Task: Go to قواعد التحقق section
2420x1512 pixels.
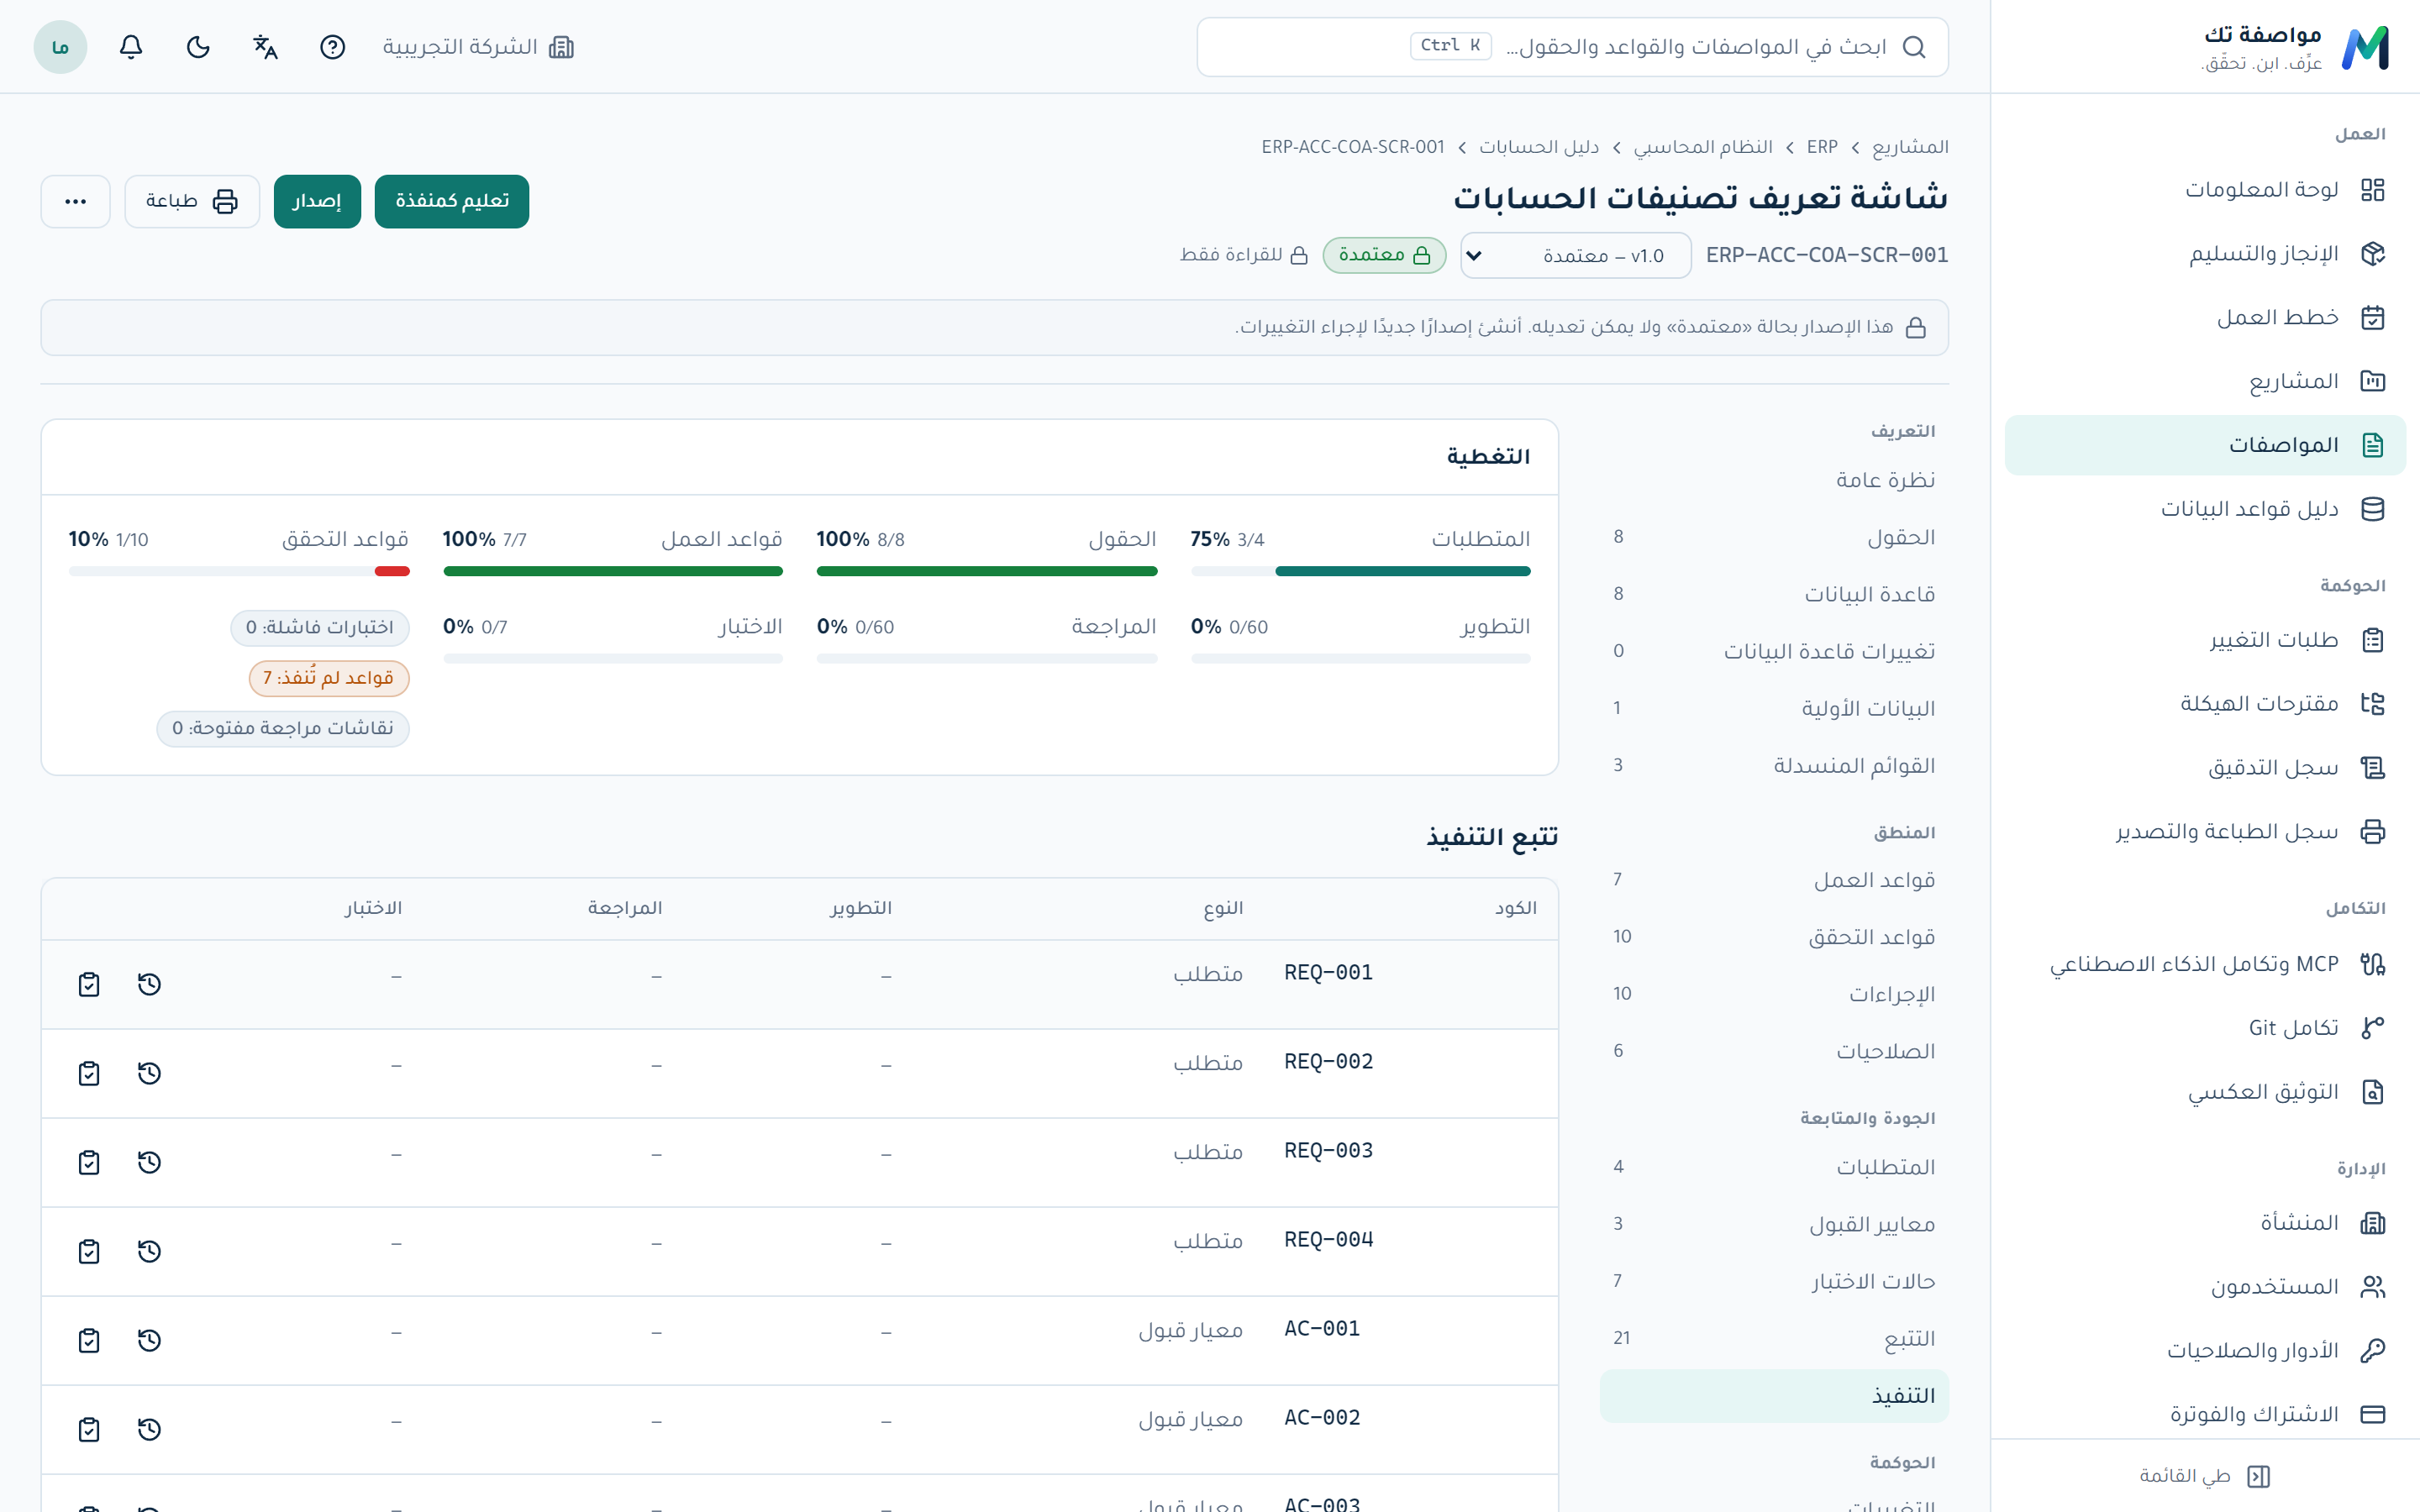Action: pyautogui.click(x=1774, y=937)
